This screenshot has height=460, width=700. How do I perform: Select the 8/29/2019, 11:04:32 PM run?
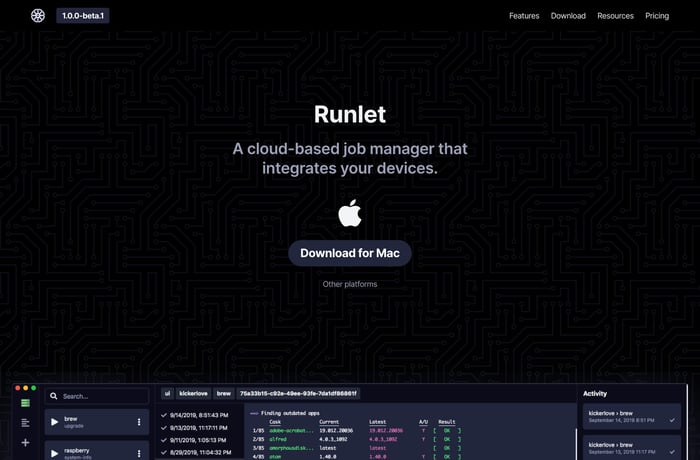(195, 452)
